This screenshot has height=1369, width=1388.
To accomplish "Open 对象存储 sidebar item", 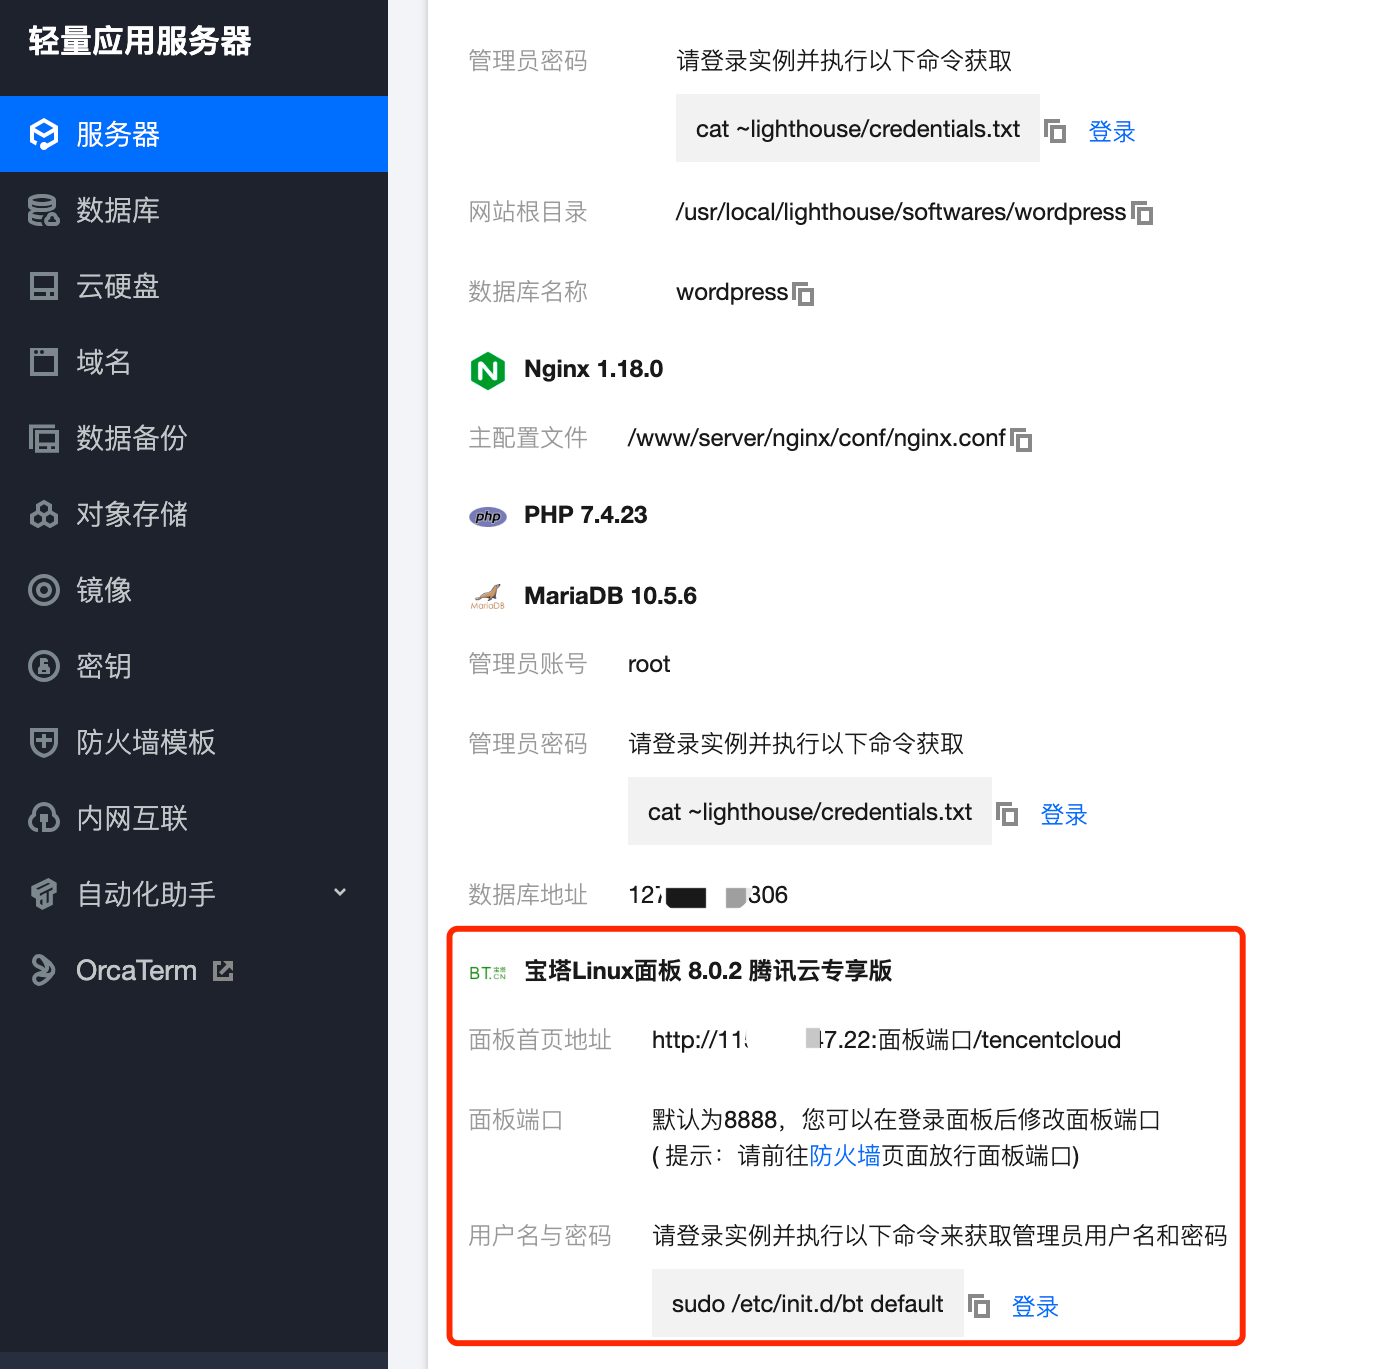I will click(194, 514).
